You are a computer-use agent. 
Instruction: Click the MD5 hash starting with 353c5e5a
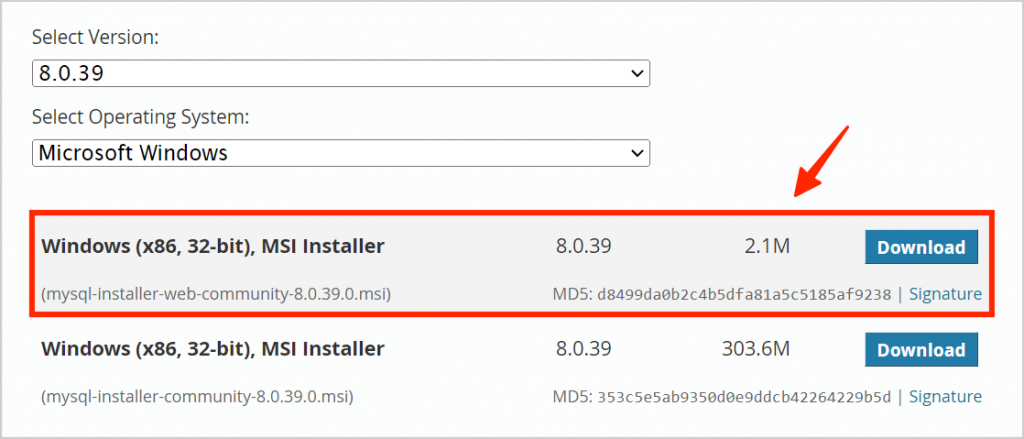coord(744,397)
